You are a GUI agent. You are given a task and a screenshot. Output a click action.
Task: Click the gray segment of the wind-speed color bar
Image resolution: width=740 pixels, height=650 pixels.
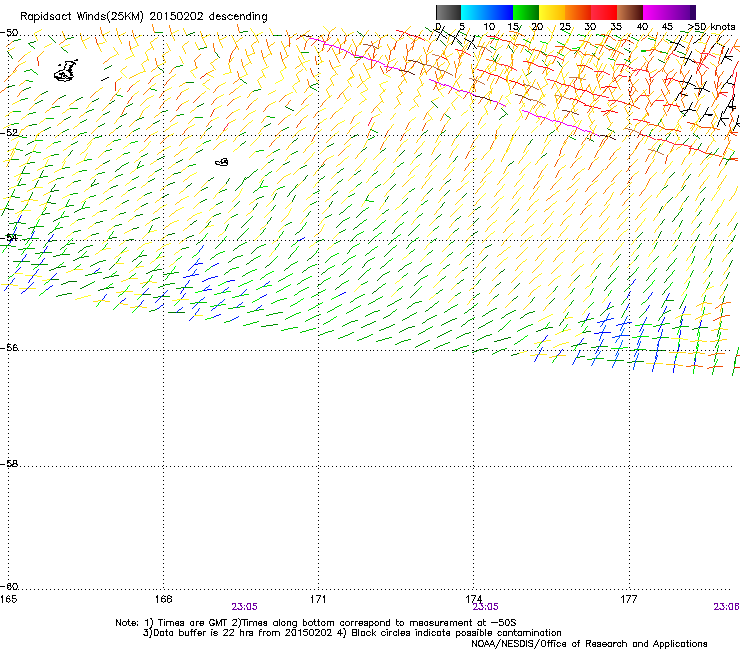[448, 12]
